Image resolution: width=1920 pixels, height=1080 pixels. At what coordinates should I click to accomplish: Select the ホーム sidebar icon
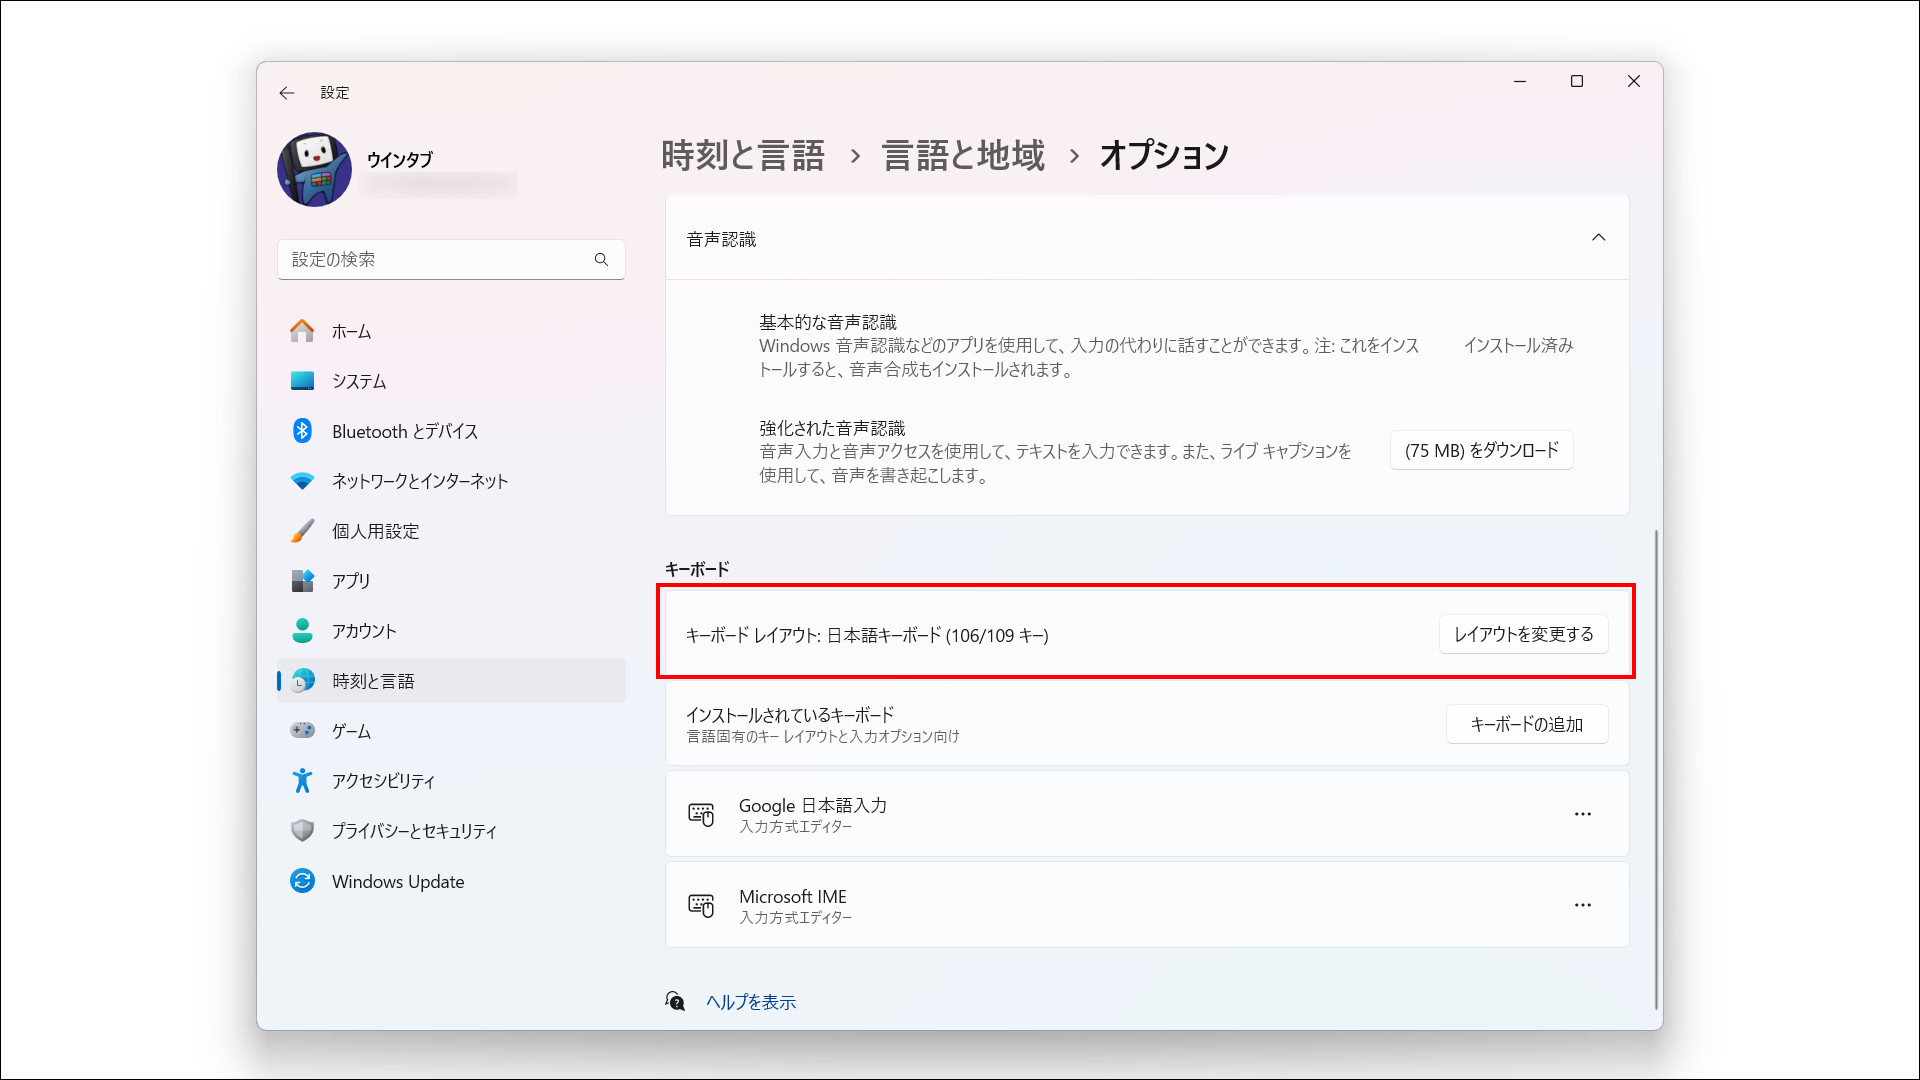pyautogui.click(x=302, y=330)
